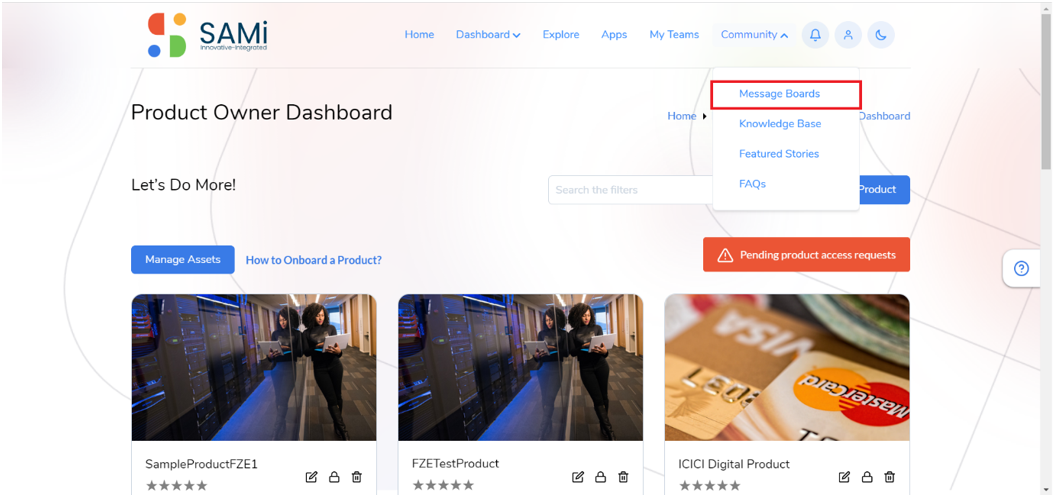
Task: Delete ICICI Digital Product using trash icon
Action: 889,477
